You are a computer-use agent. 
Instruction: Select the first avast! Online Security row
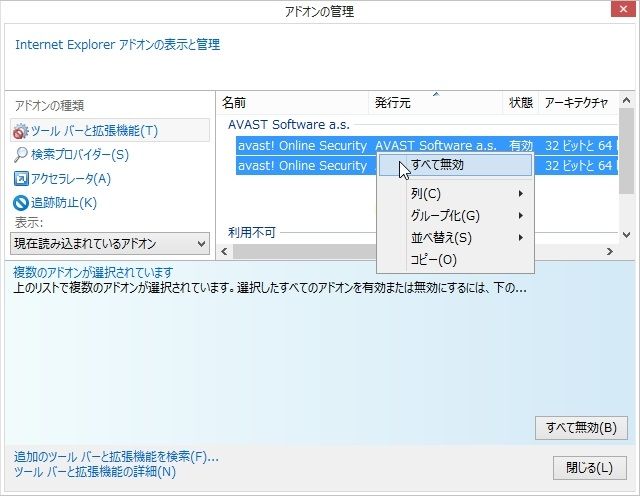pos(427,146)
